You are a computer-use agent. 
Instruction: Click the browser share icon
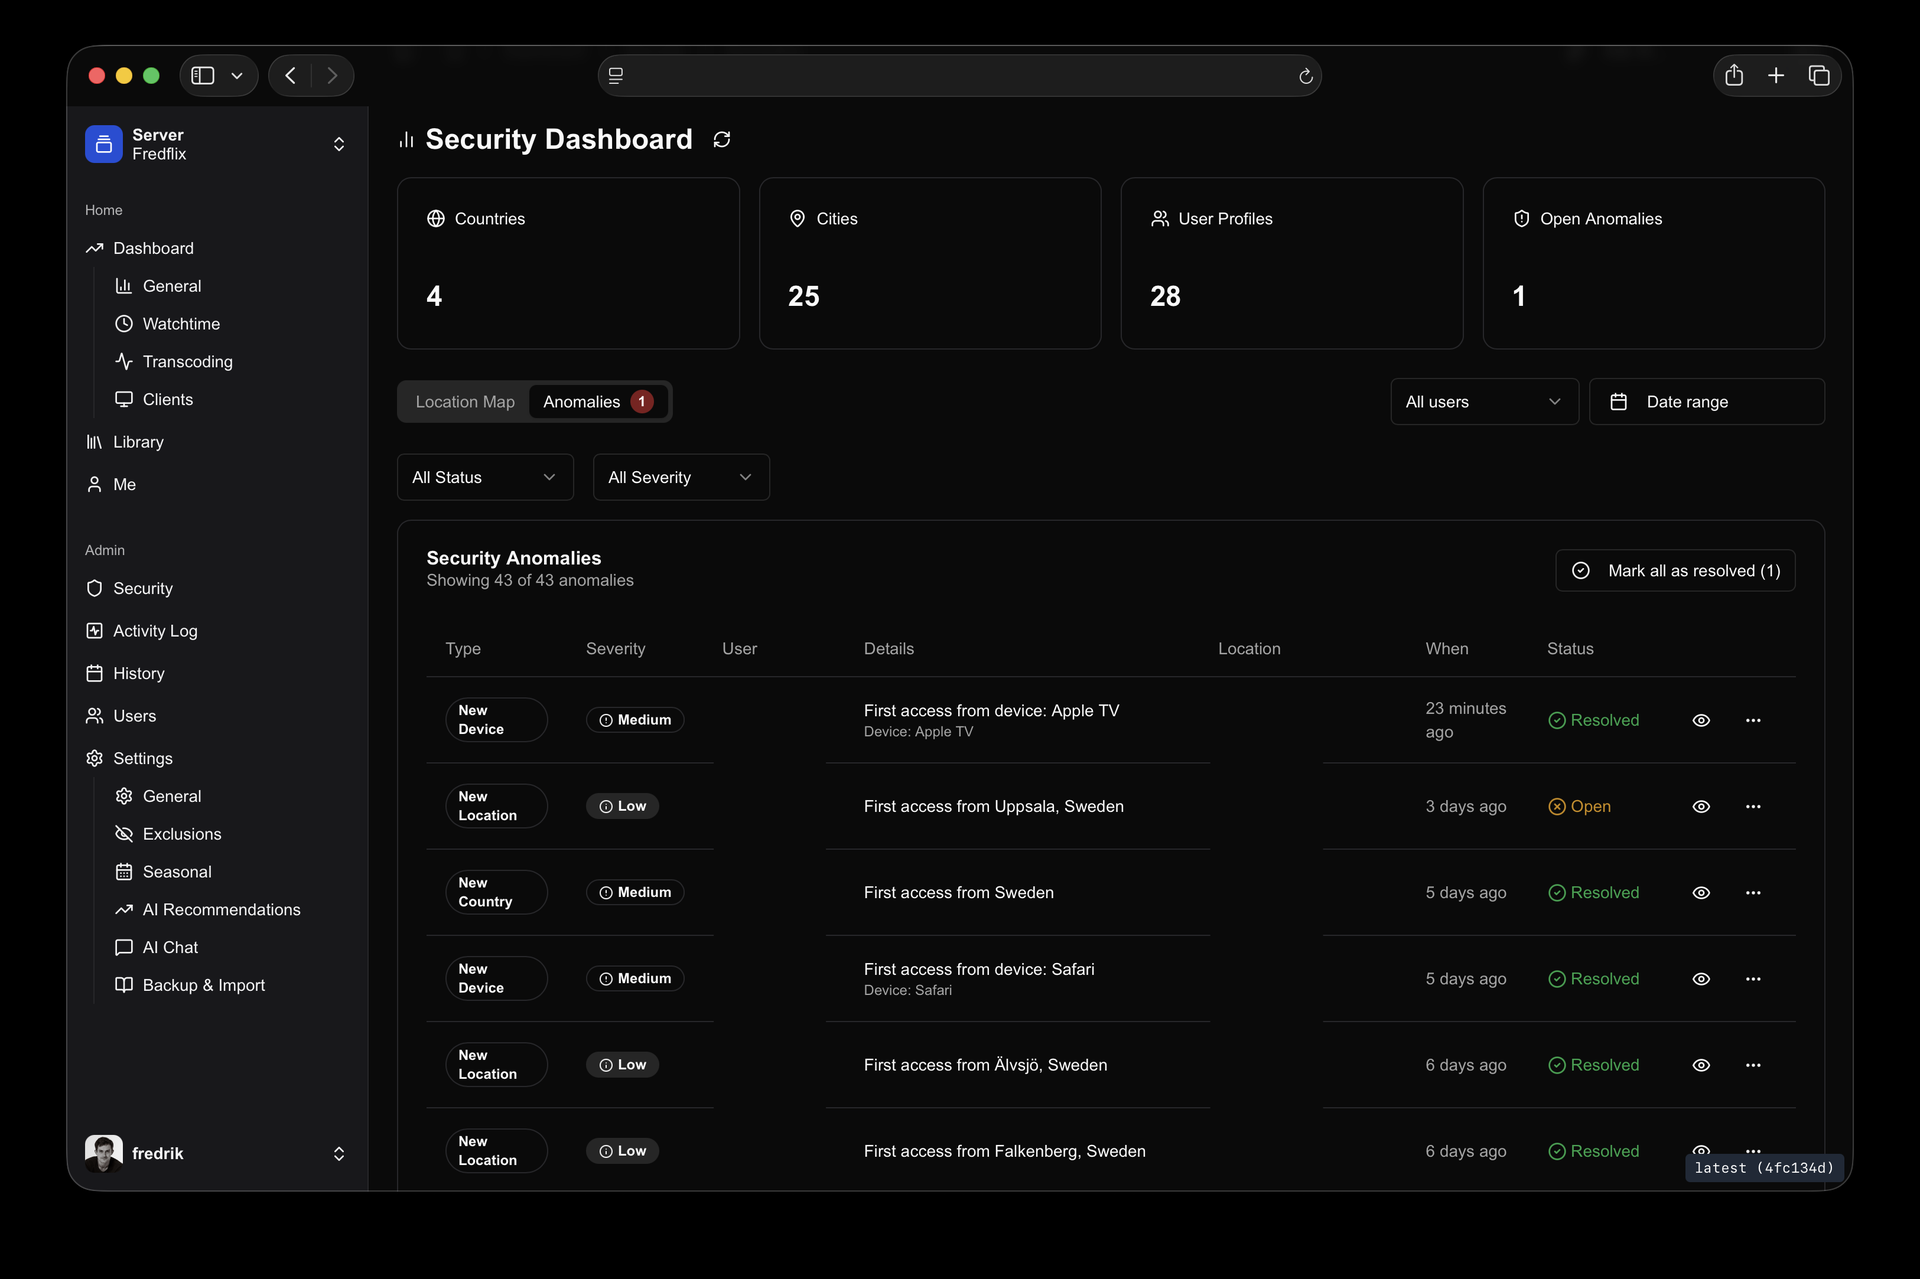[1734, 75]
